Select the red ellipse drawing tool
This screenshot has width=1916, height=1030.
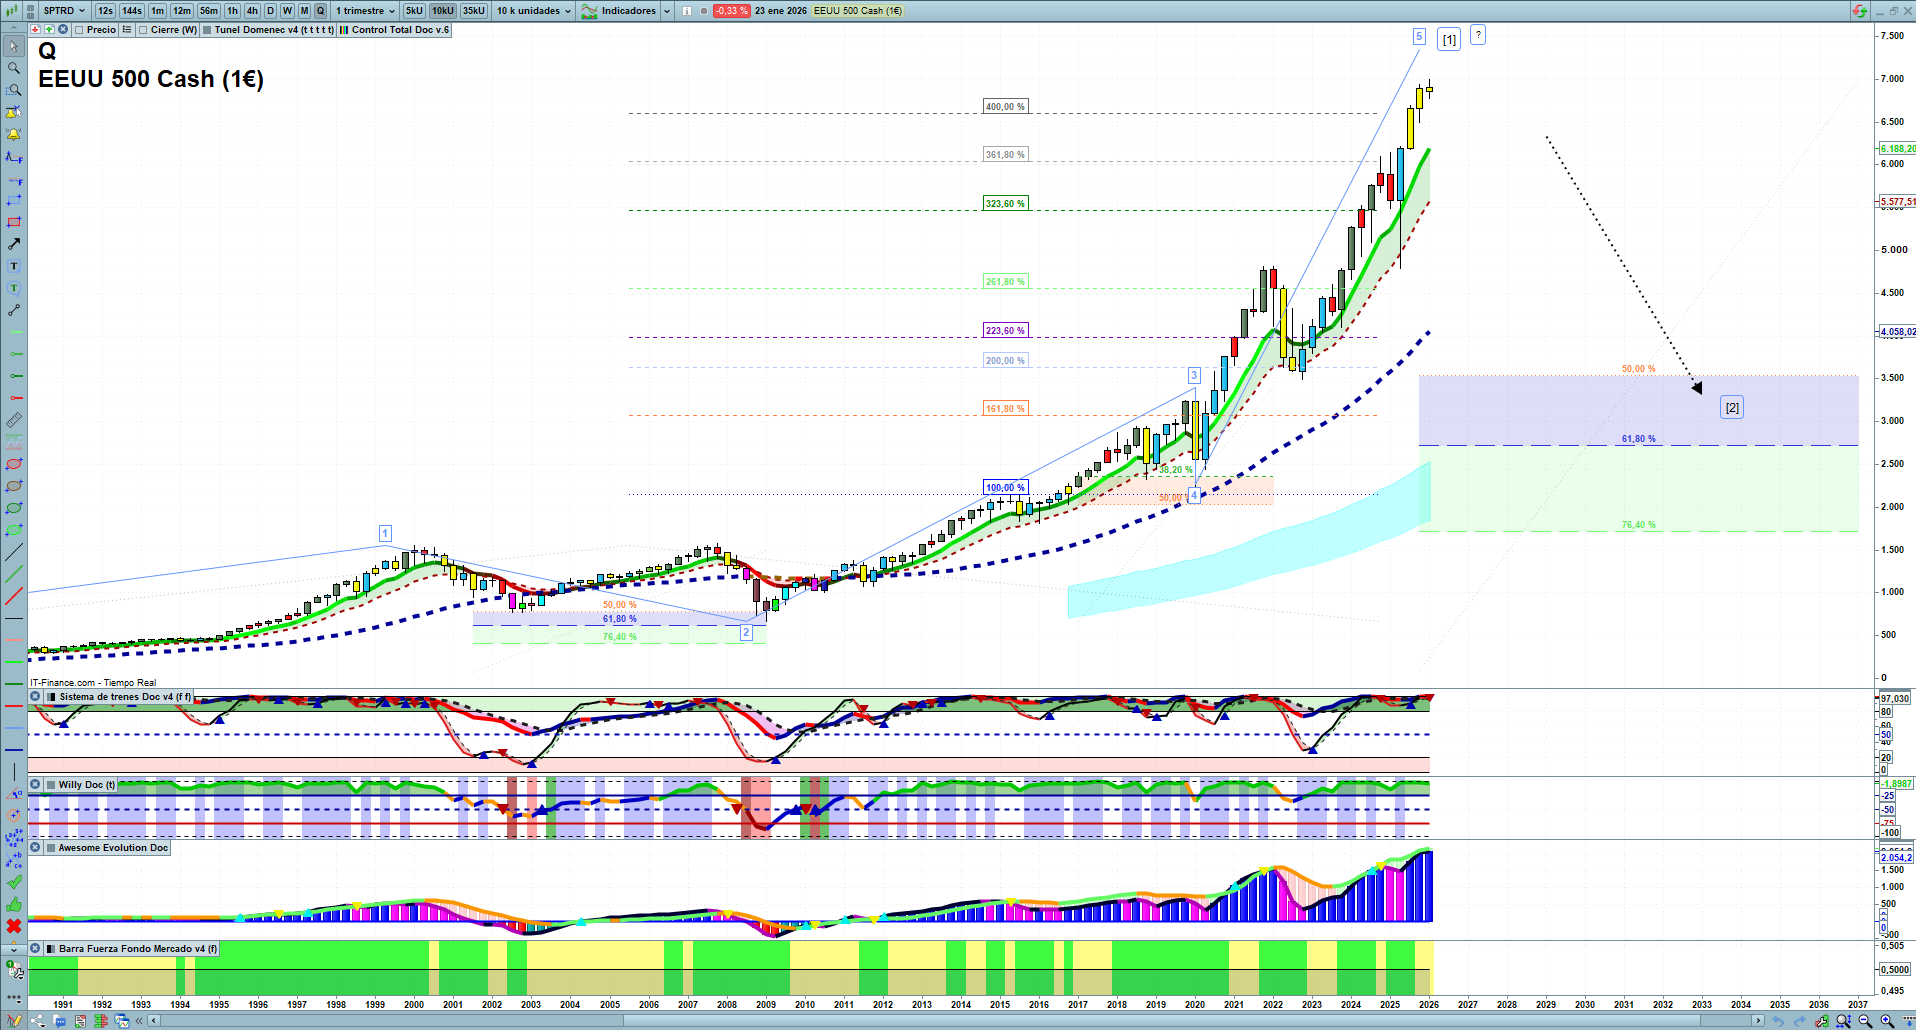(x=14, y=464)
